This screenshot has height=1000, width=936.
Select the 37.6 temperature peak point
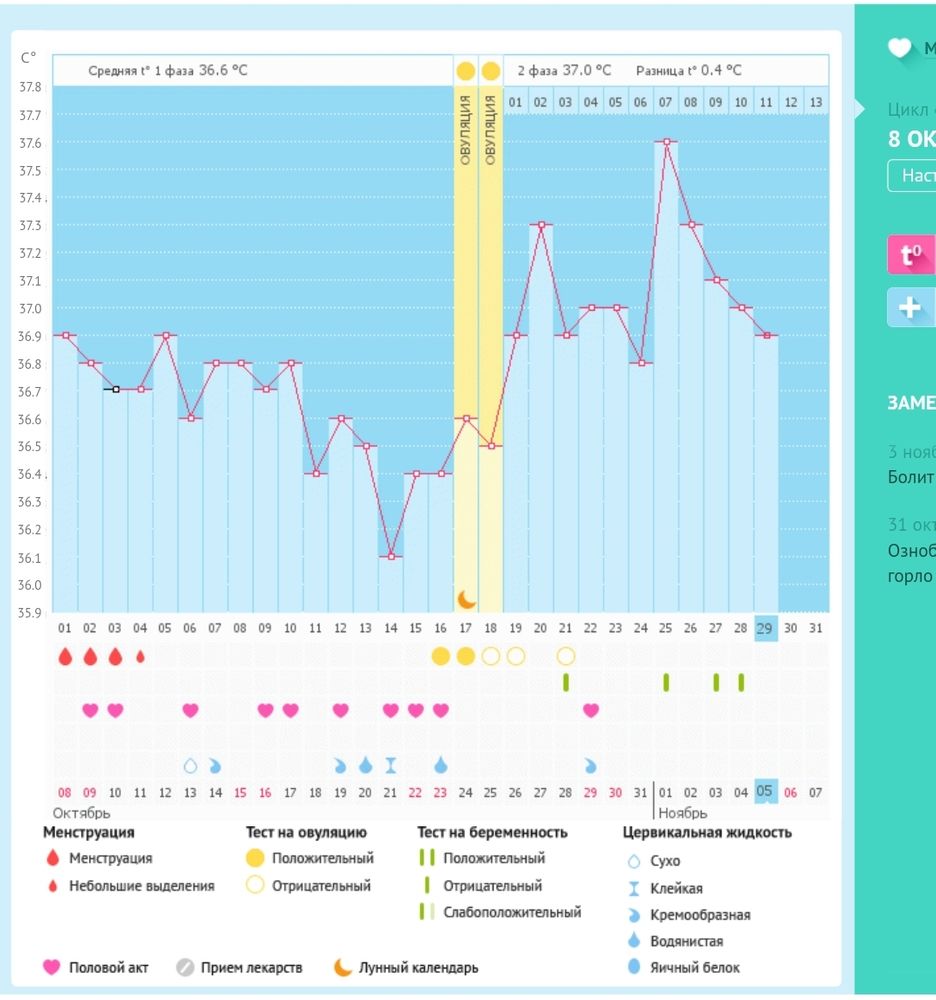pos(666,142)
